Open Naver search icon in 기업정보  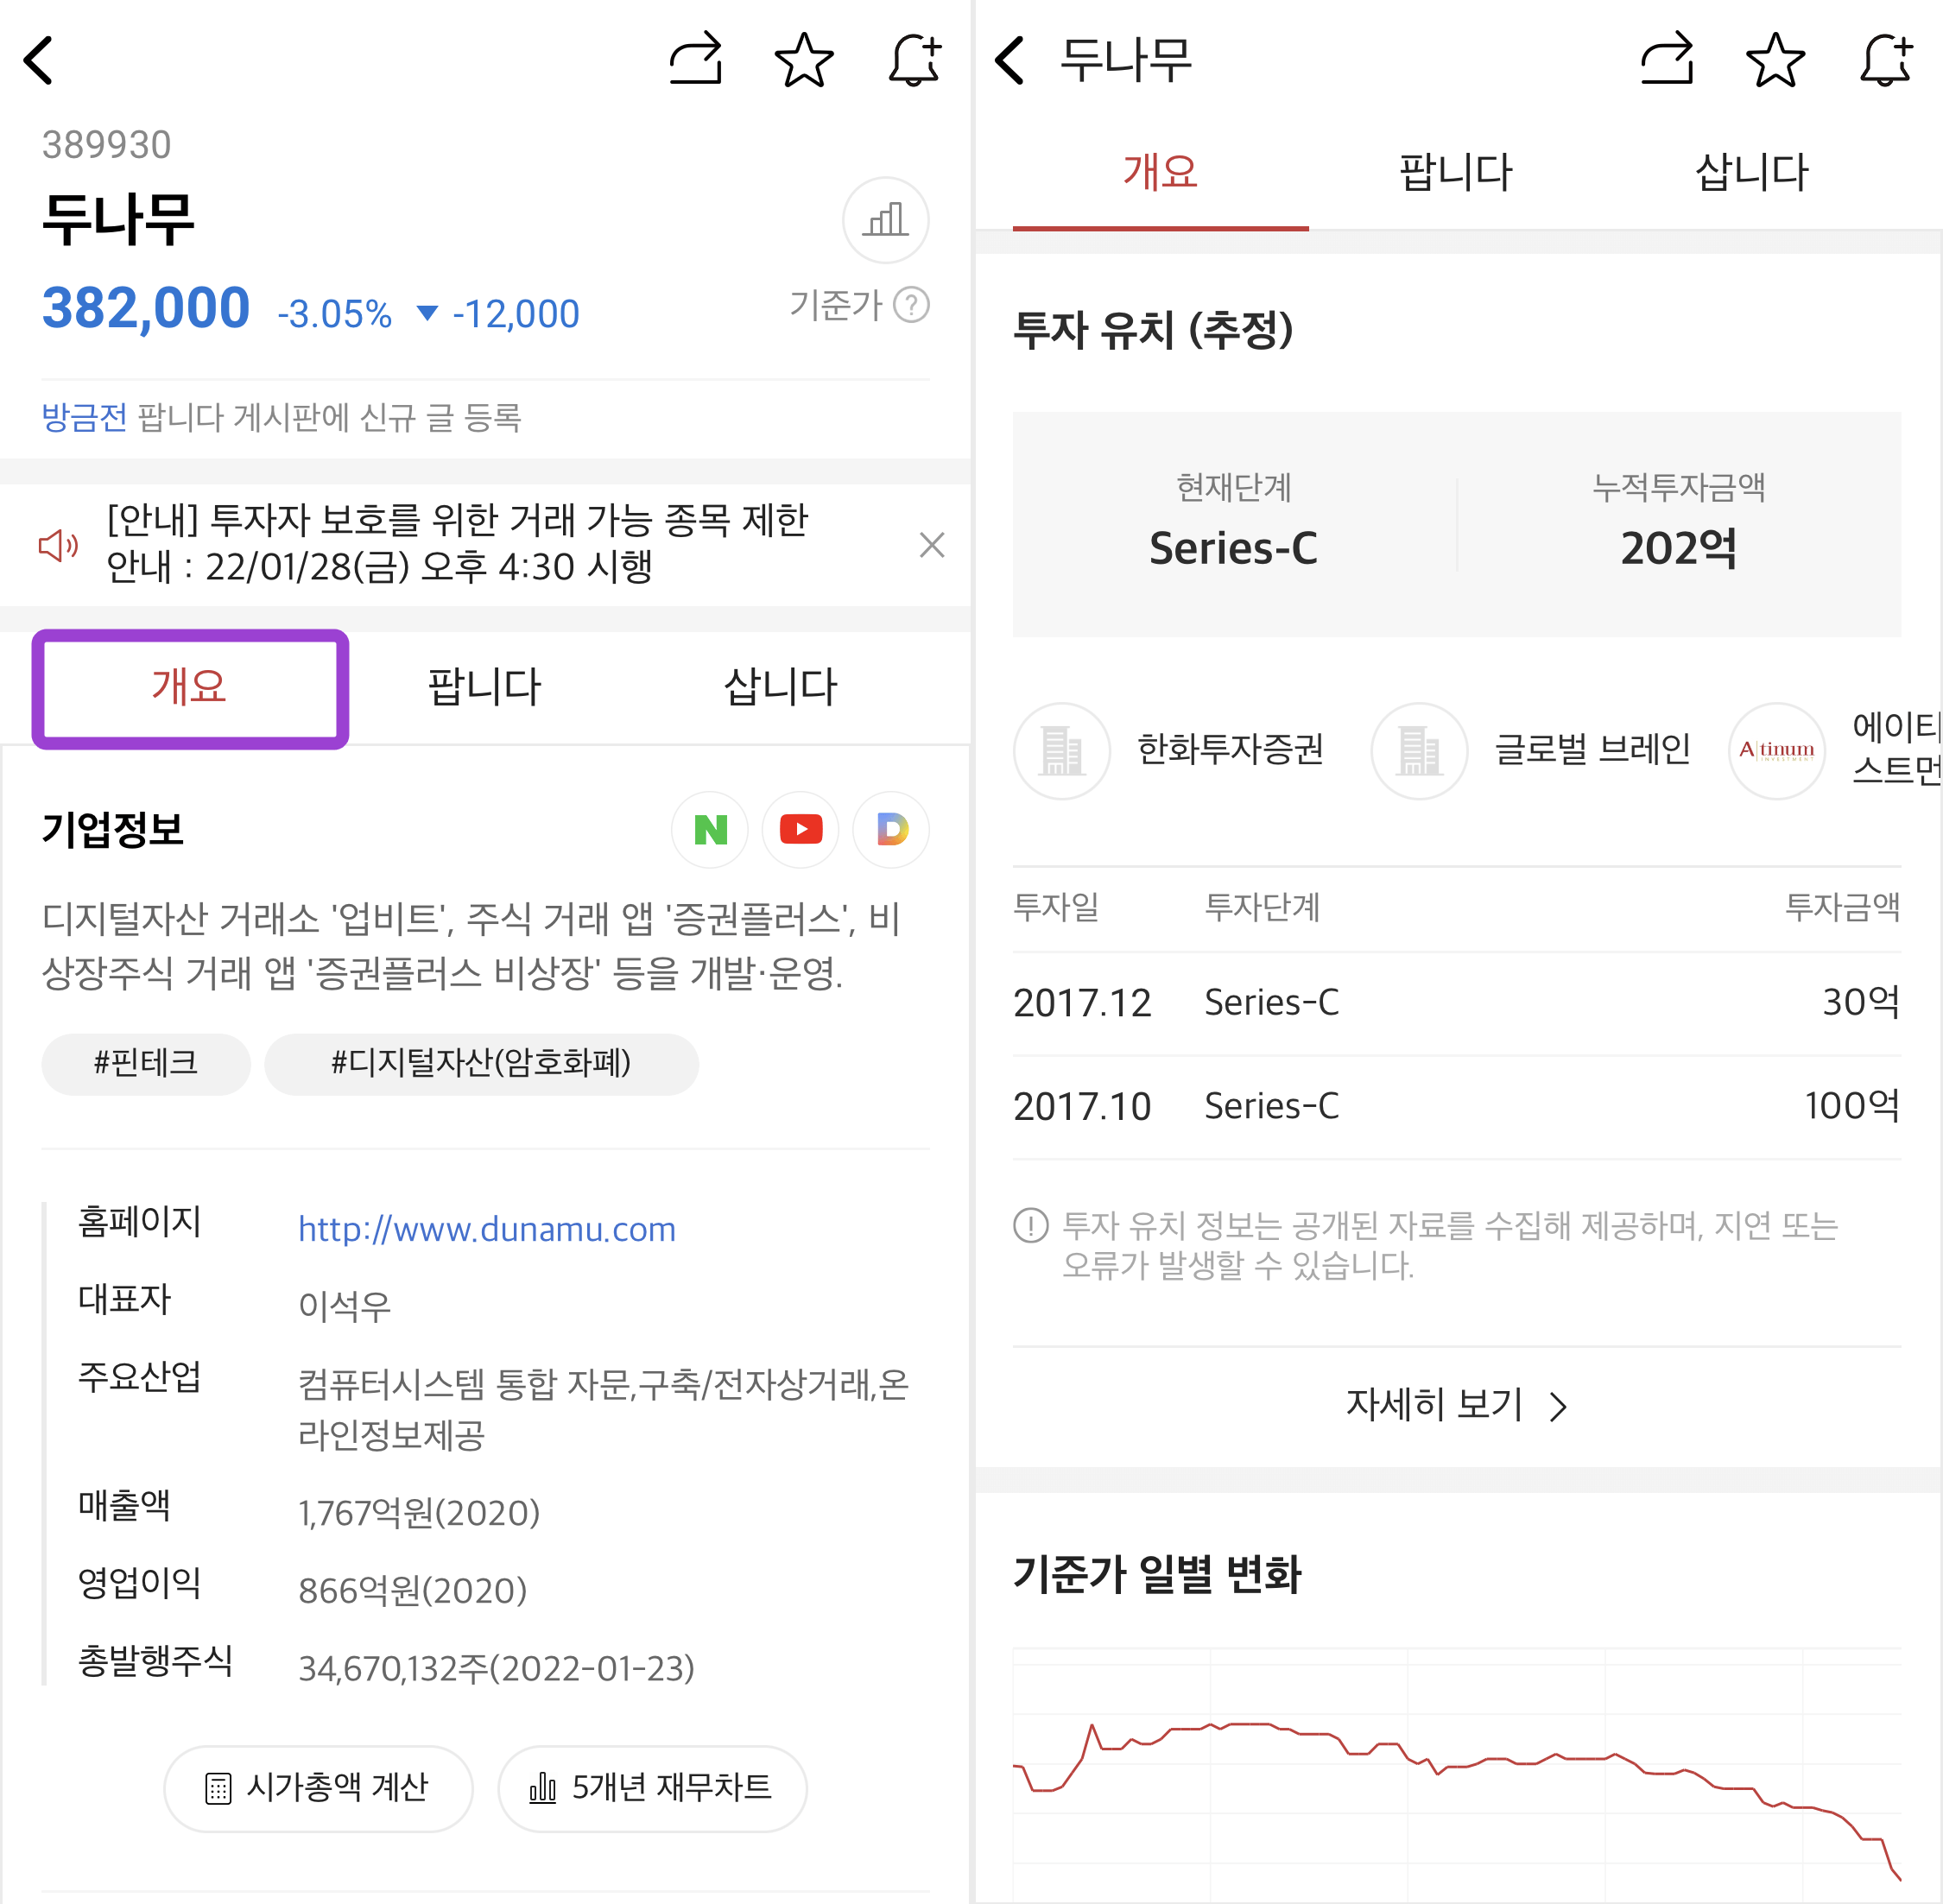pyautogui.click(x=710, y=829)
